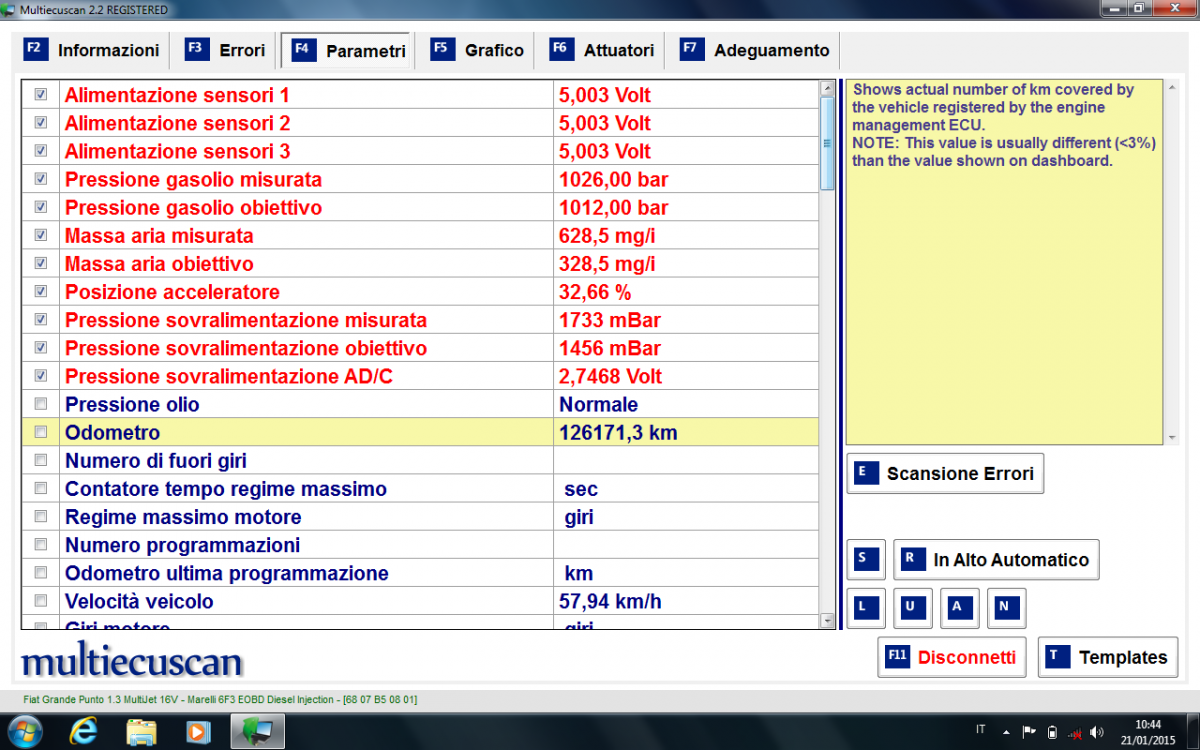Launch Internet Explorer from the taskbar
This screenshot has width=1200, height=750.
click(x=85, y=731)
